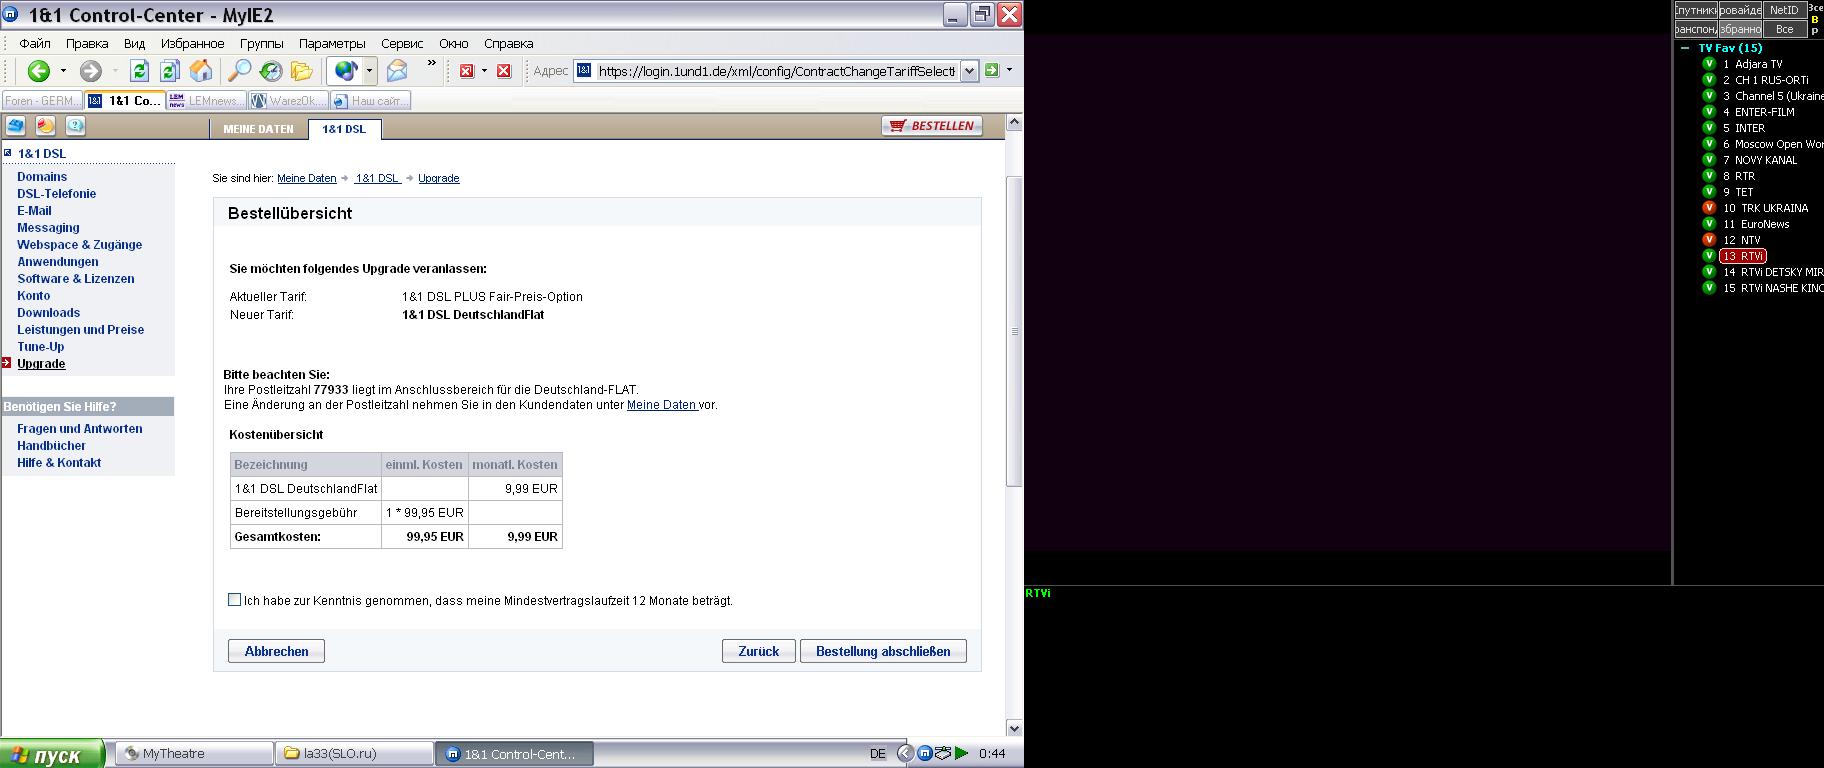
Task: Click the Favorites folder icon
Action: point(301,71)
